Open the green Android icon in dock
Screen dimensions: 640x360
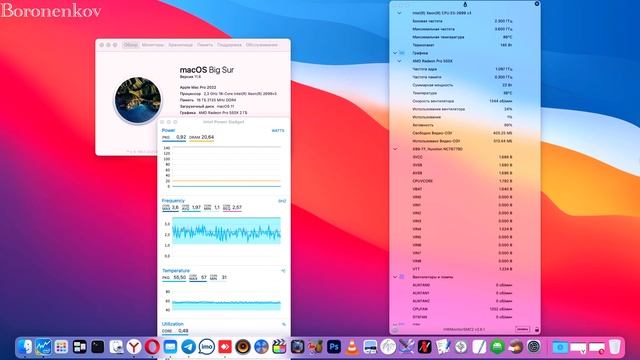[x=497, y=347]
